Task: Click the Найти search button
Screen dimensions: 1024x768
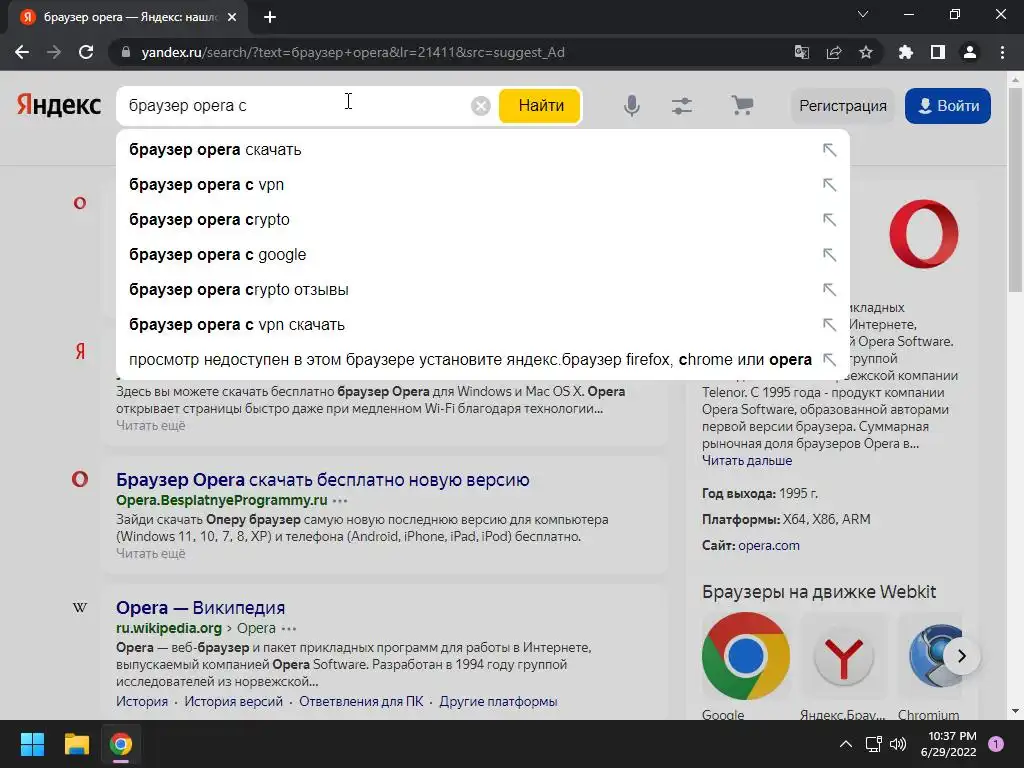Action: pyautogui.click(x=540, y=106)
